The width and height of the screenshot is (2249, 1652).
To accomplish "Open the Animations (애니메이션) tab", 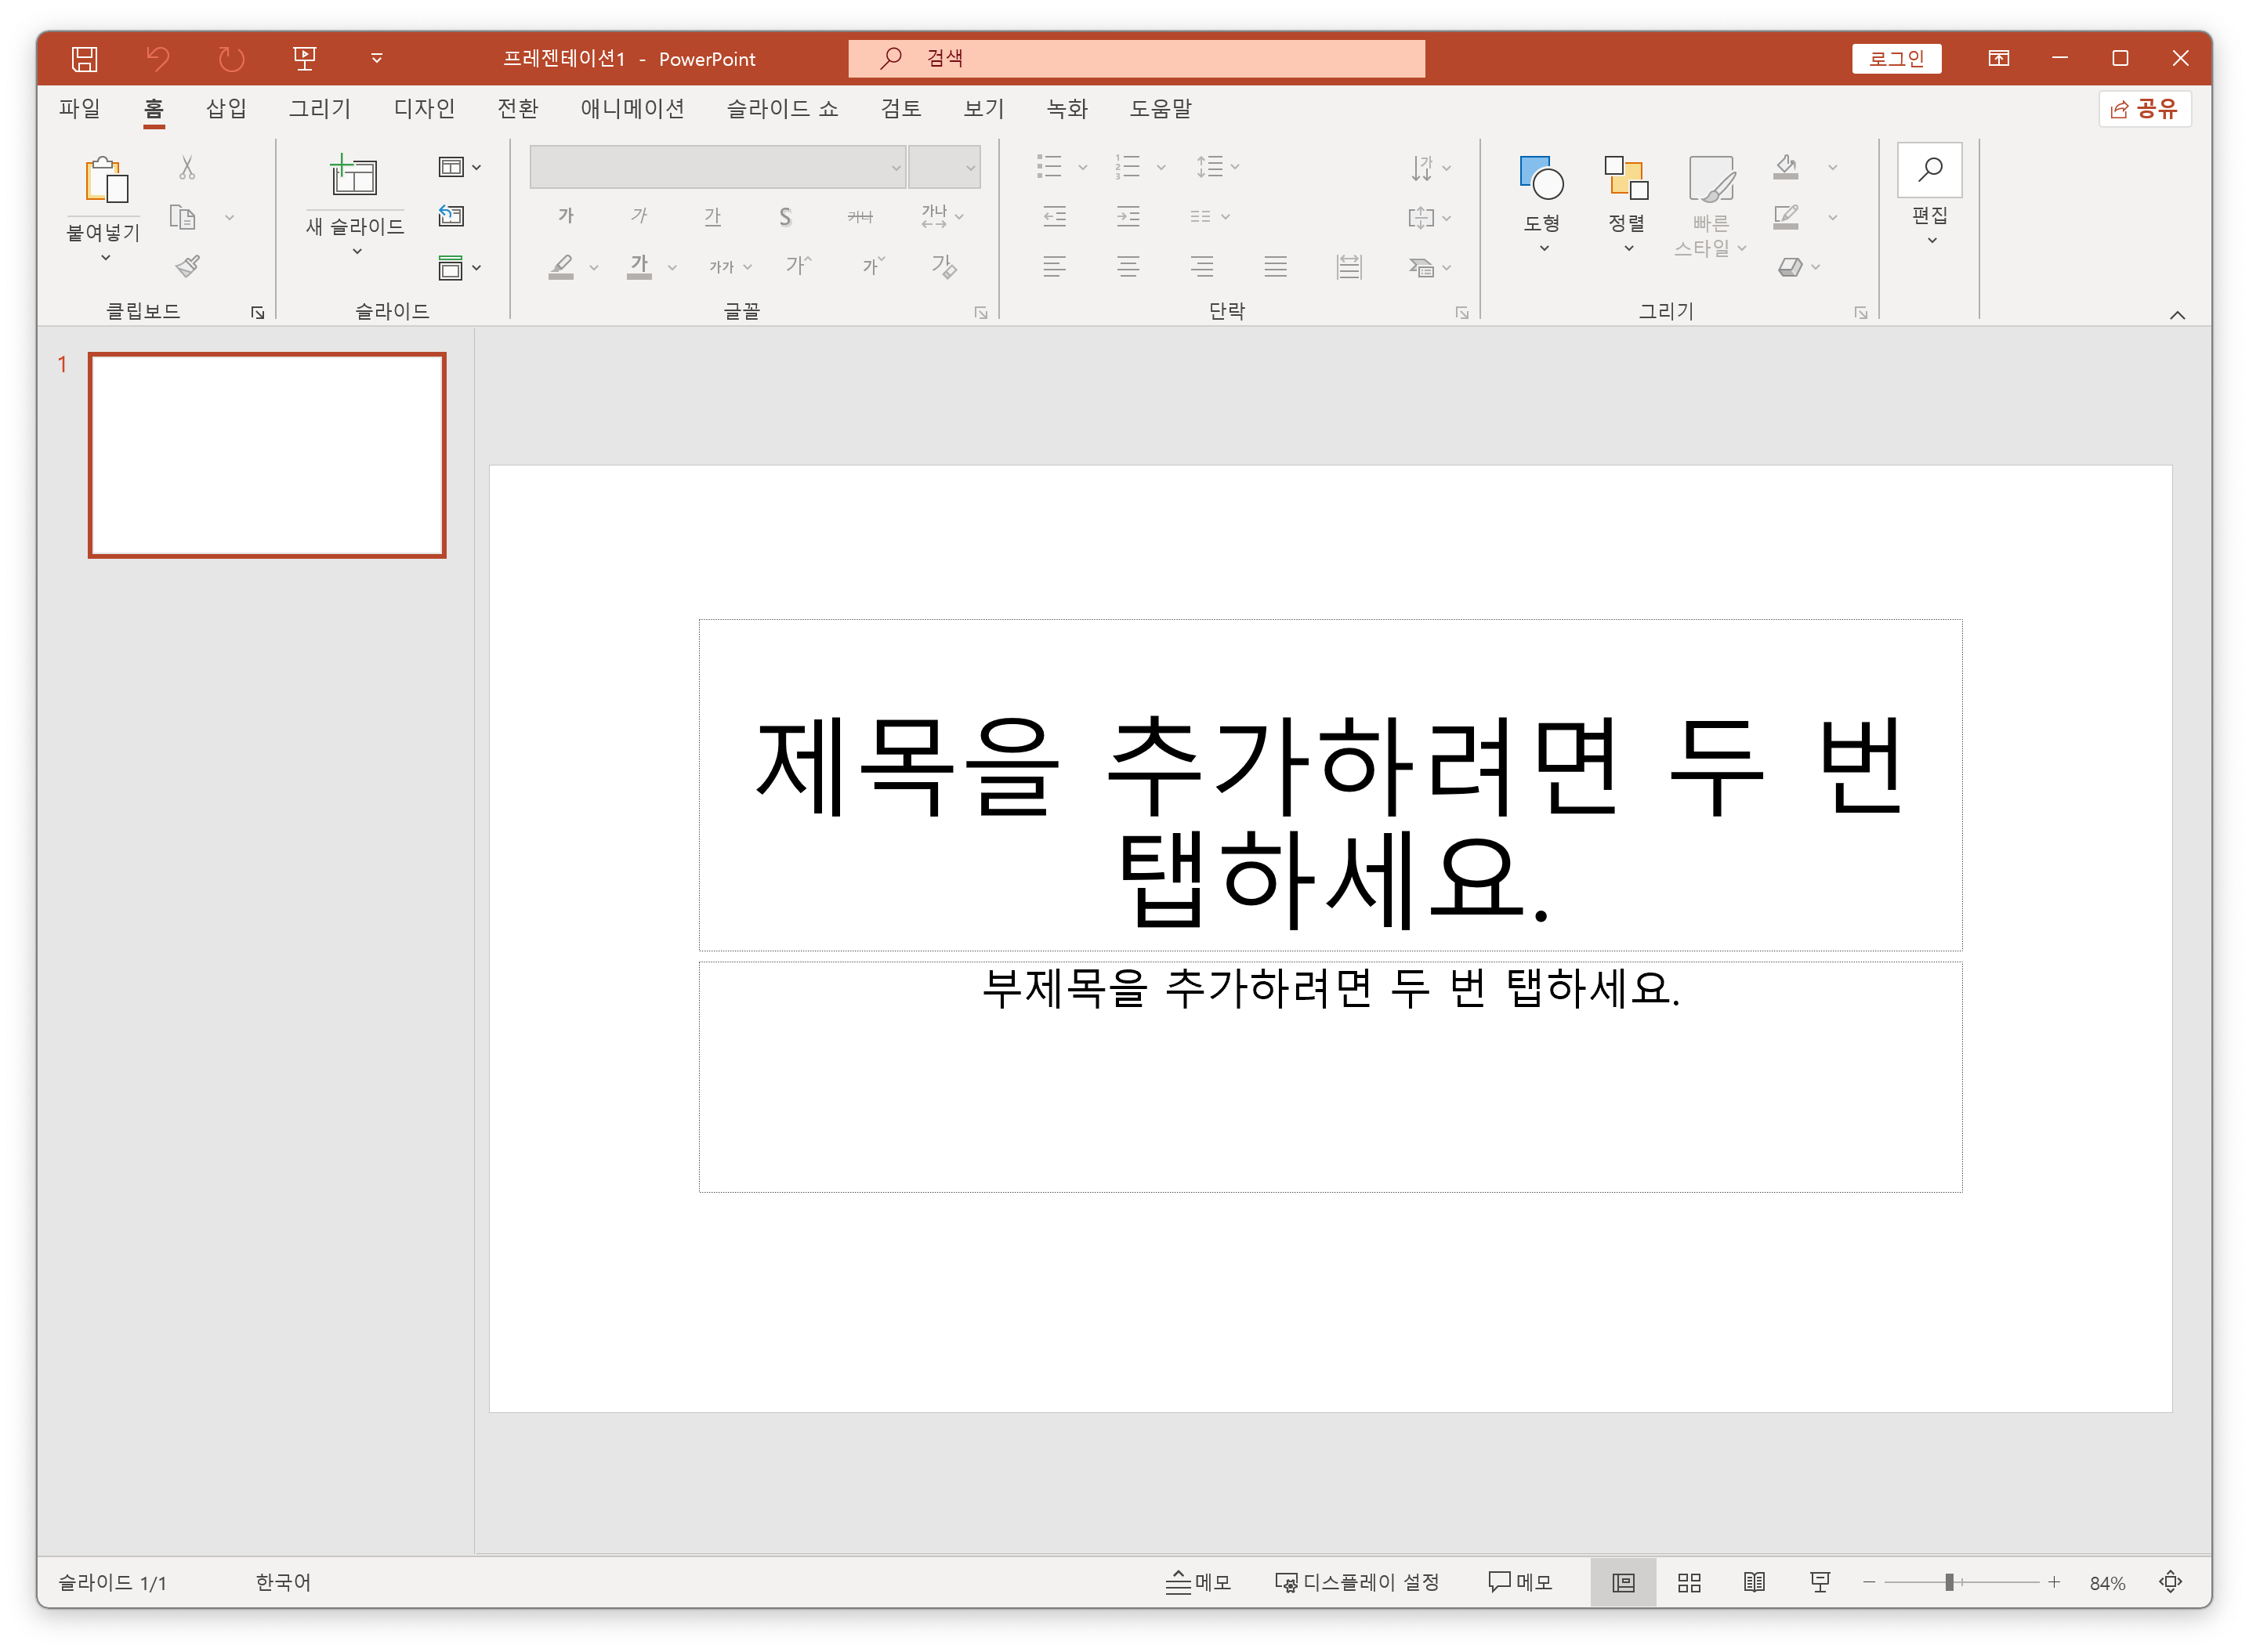I will point(632,108).
